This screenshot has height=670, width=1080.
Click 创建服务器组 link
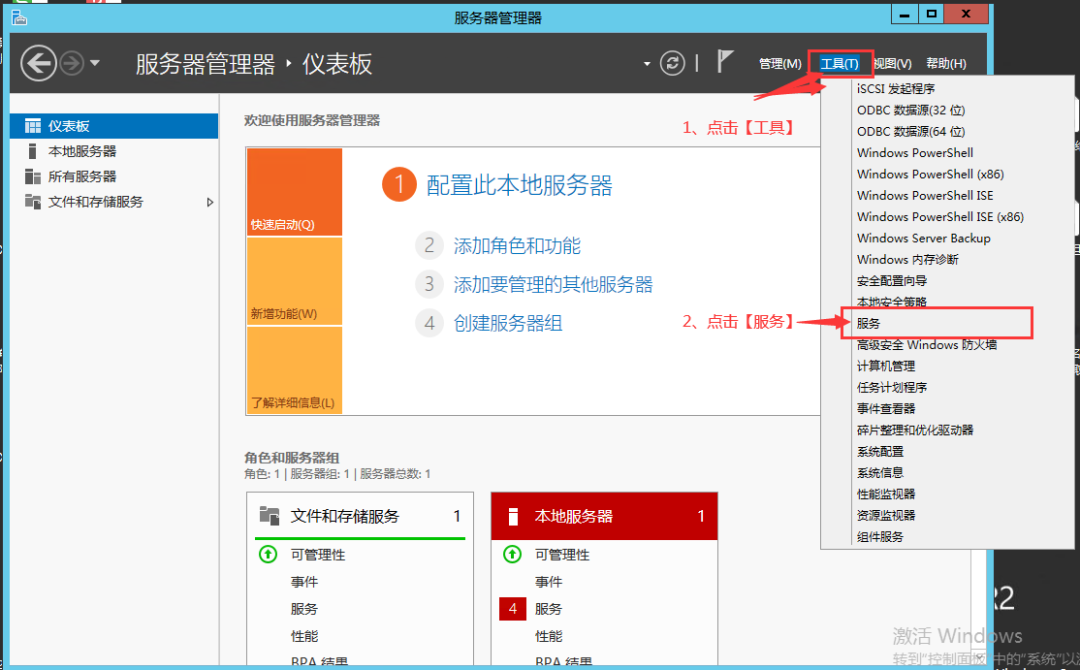click(508, 323)
